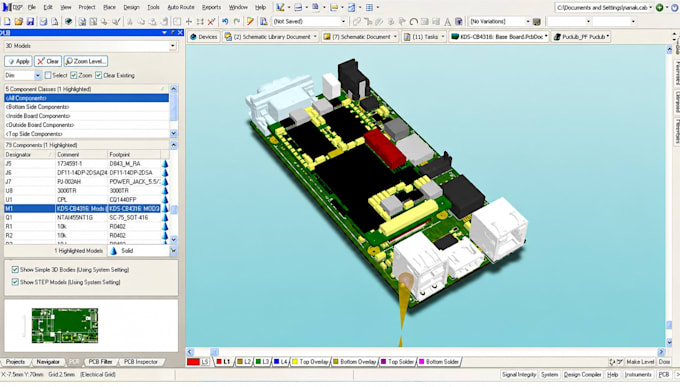Open the Documents and Settings path dropdown
The width and height of the screenshot is (680, 387).
click(x=651, y=7)
